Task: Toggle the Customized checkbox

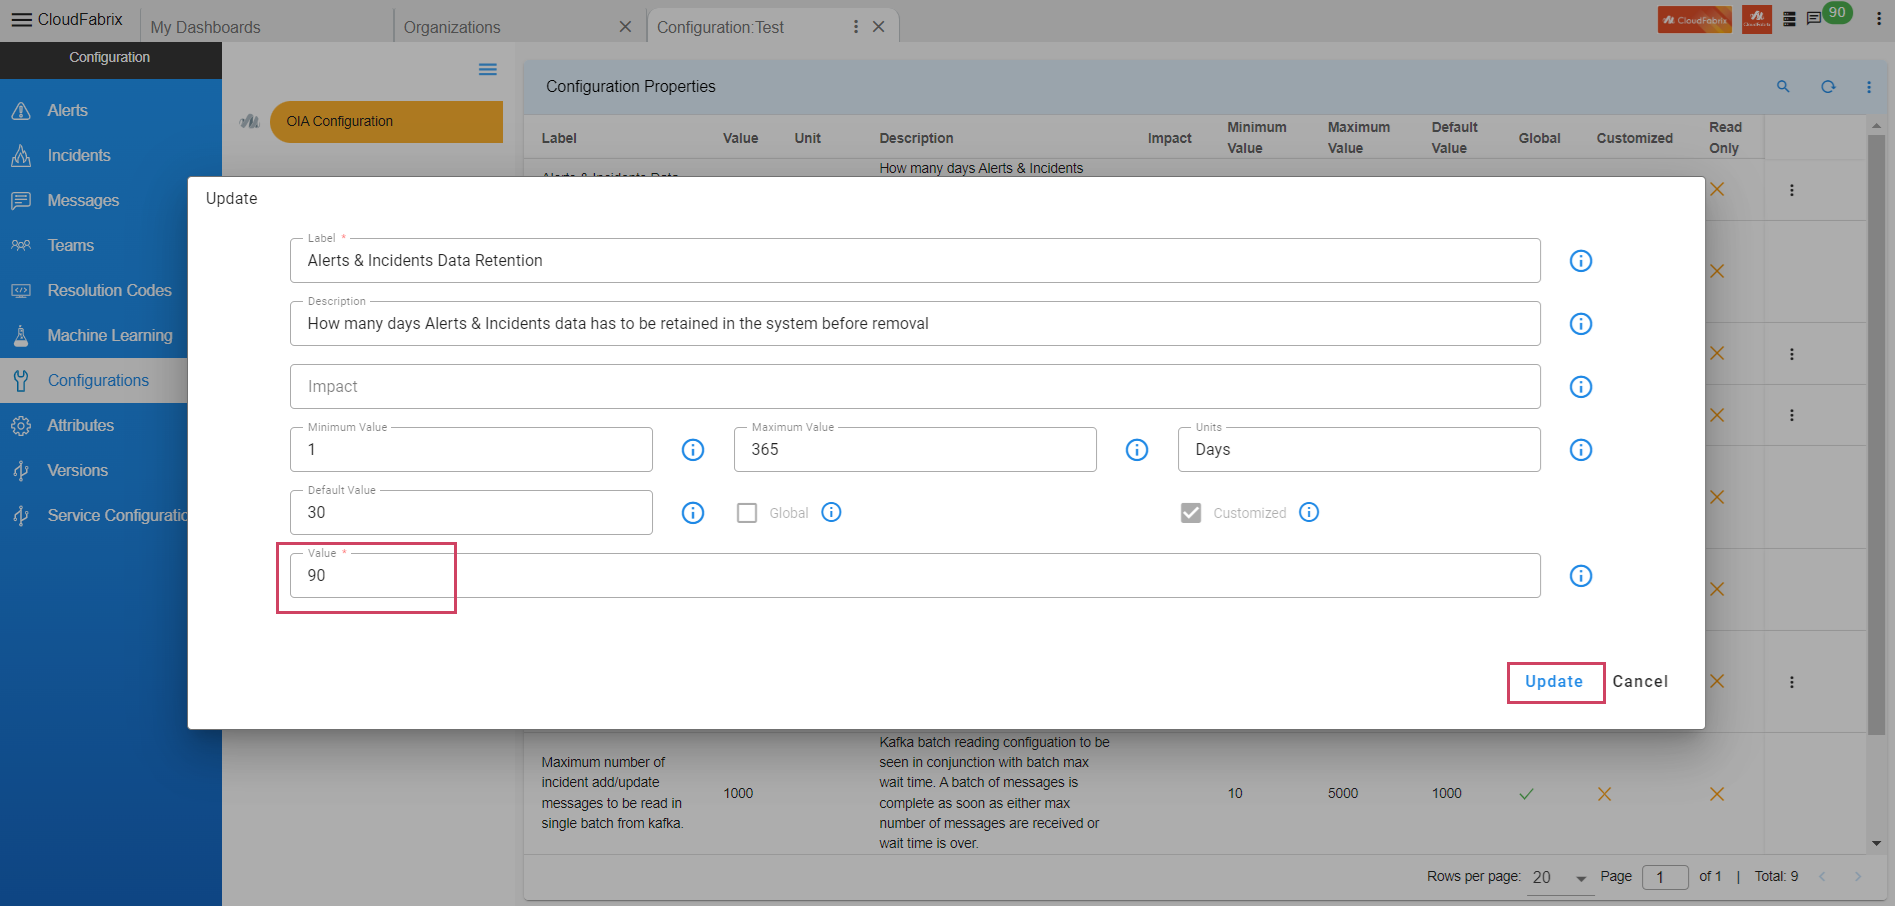Action: coord(1190,513)
